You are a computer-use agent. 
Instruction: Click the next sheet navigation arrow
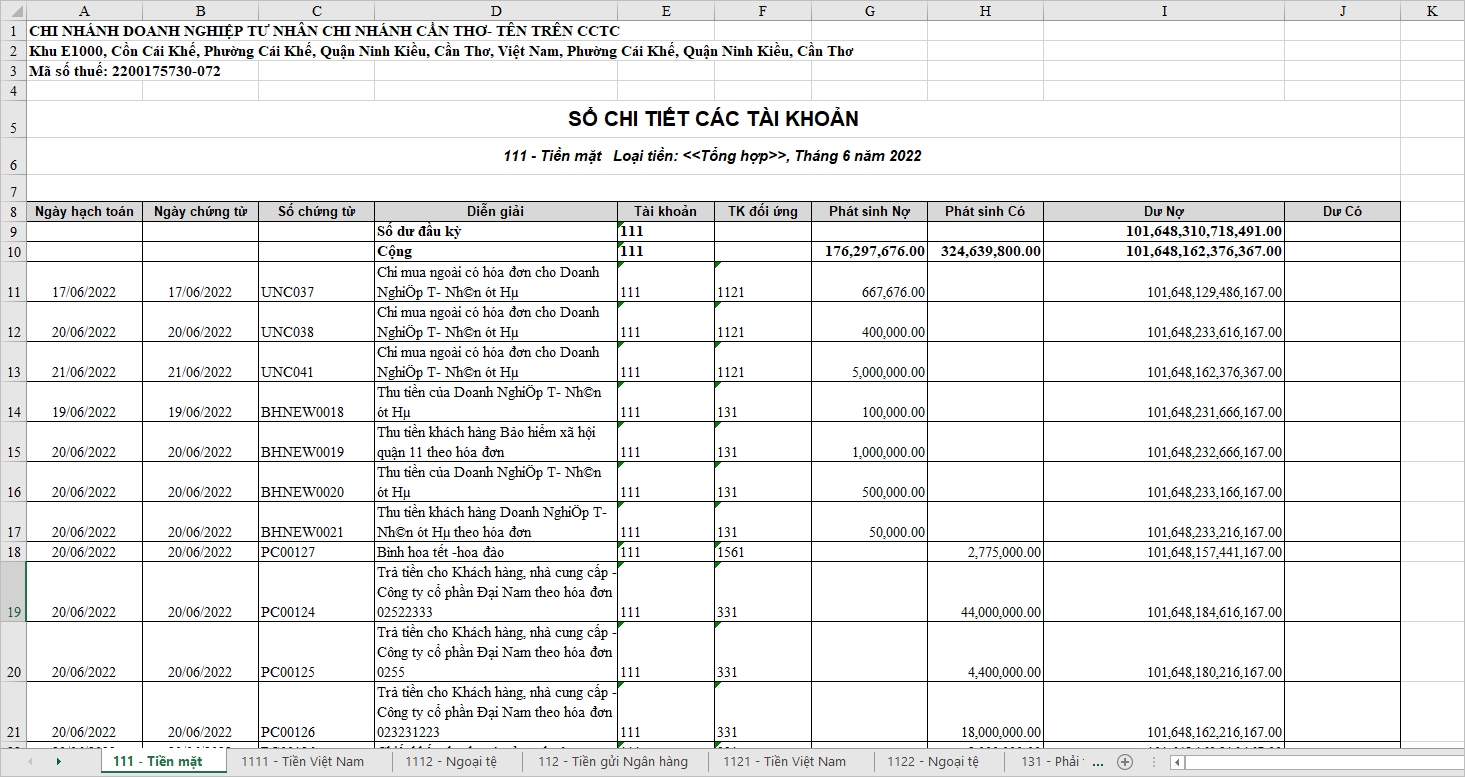pos(58,762)
